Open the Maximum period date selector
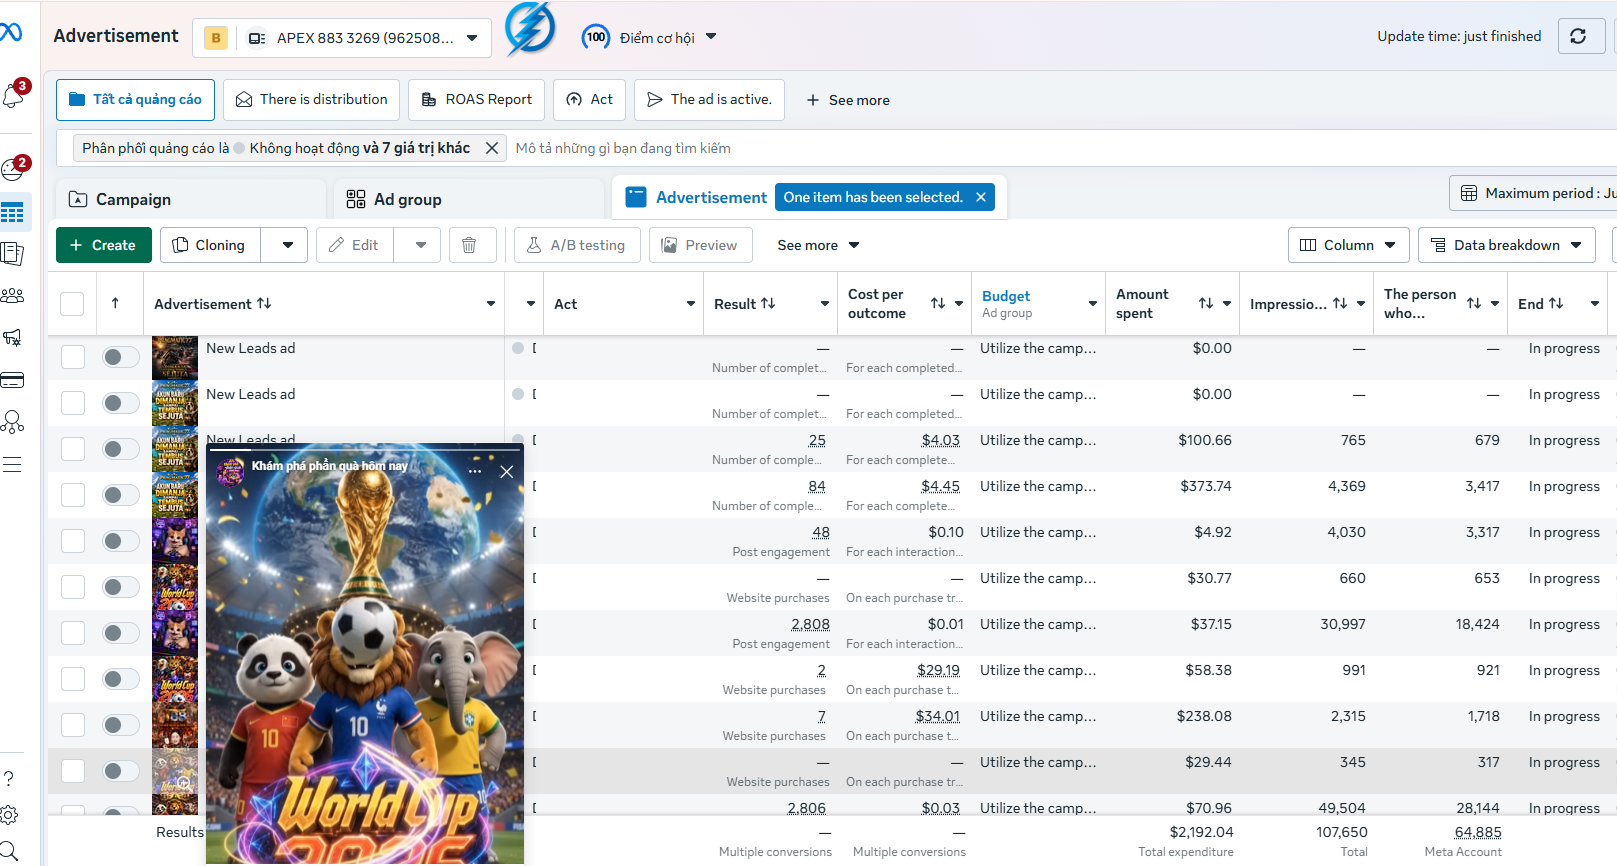Image resolution: width=1617 pixels, height=866 pixels. coord(1533,193)
